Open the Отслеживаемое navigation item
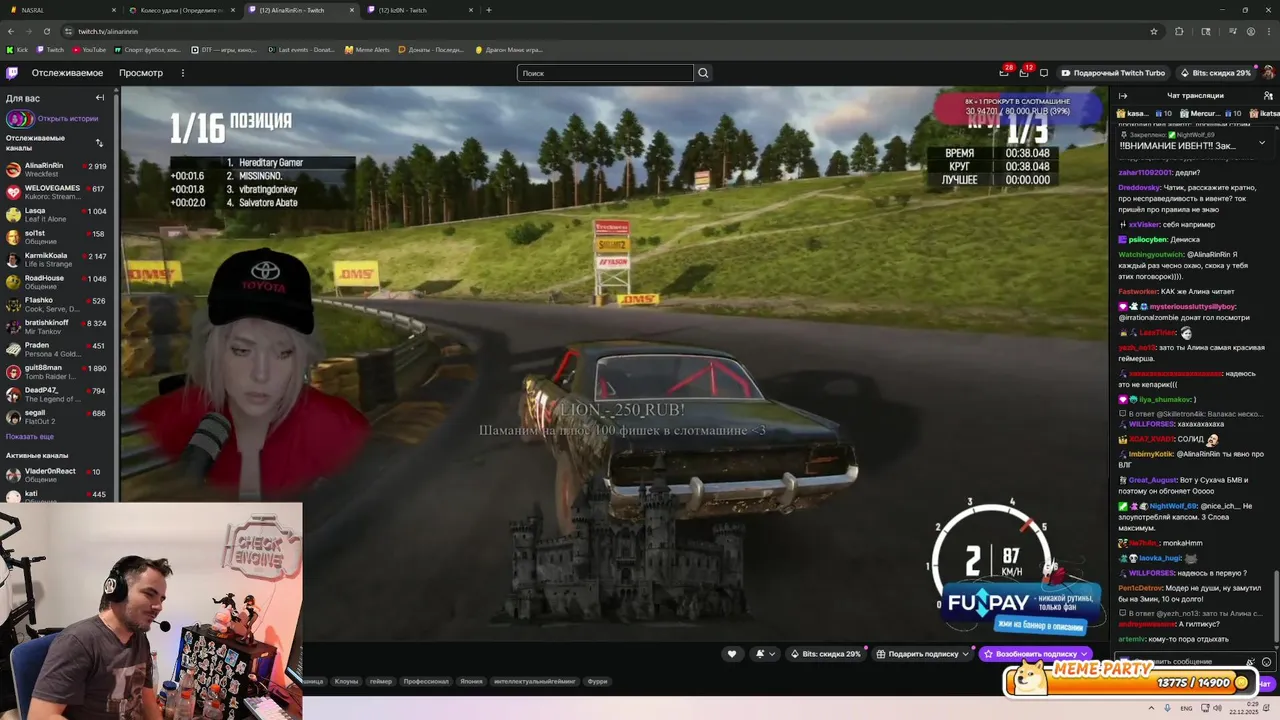Screen dimensions: 1280x720 67,72
